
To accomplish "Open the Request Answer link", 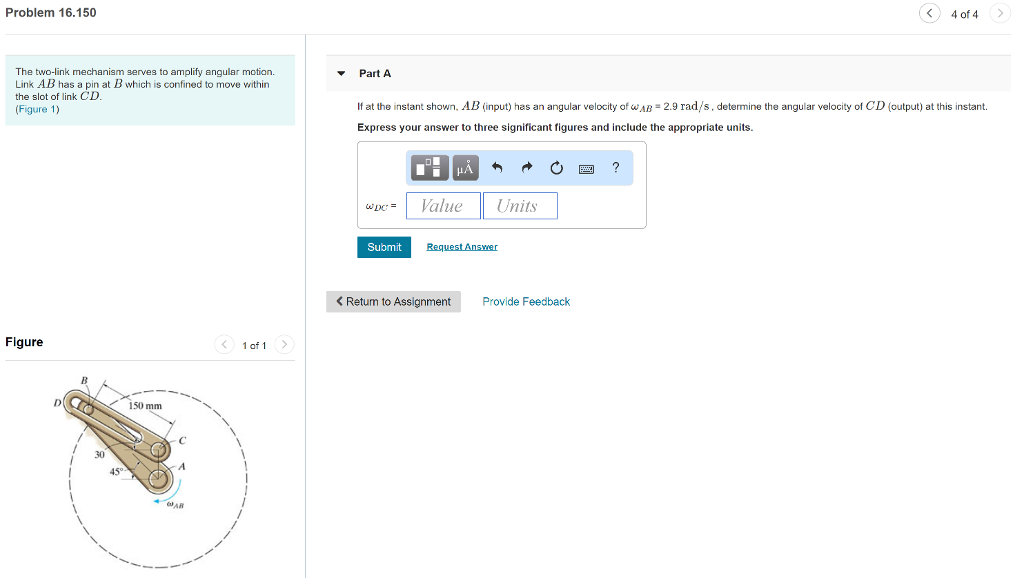I will (x=461, y=246).
